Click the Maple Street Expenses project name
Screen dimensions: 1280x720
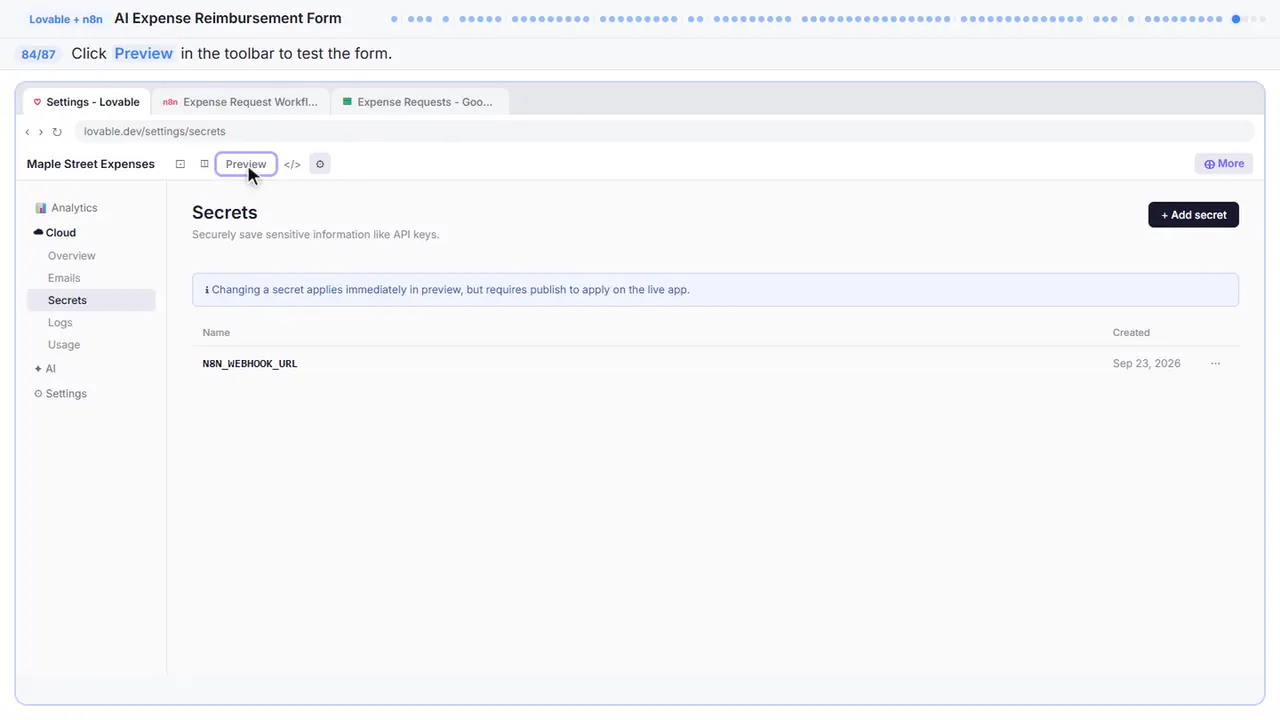[91, 164]
